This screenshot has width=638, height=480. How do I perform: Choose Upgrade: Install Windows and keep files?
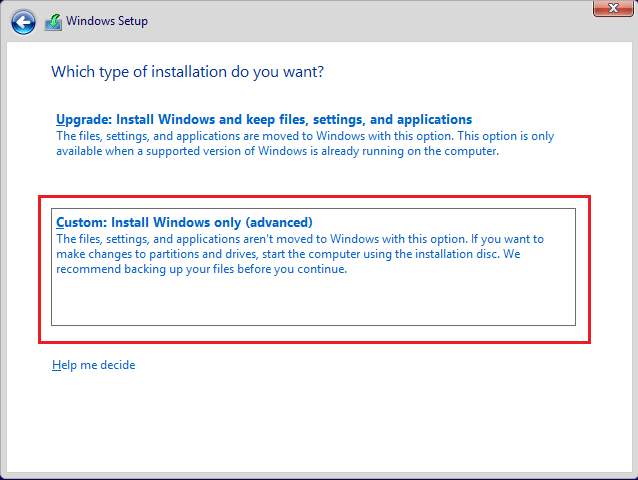pyautogui.click(x=264, y=119)
